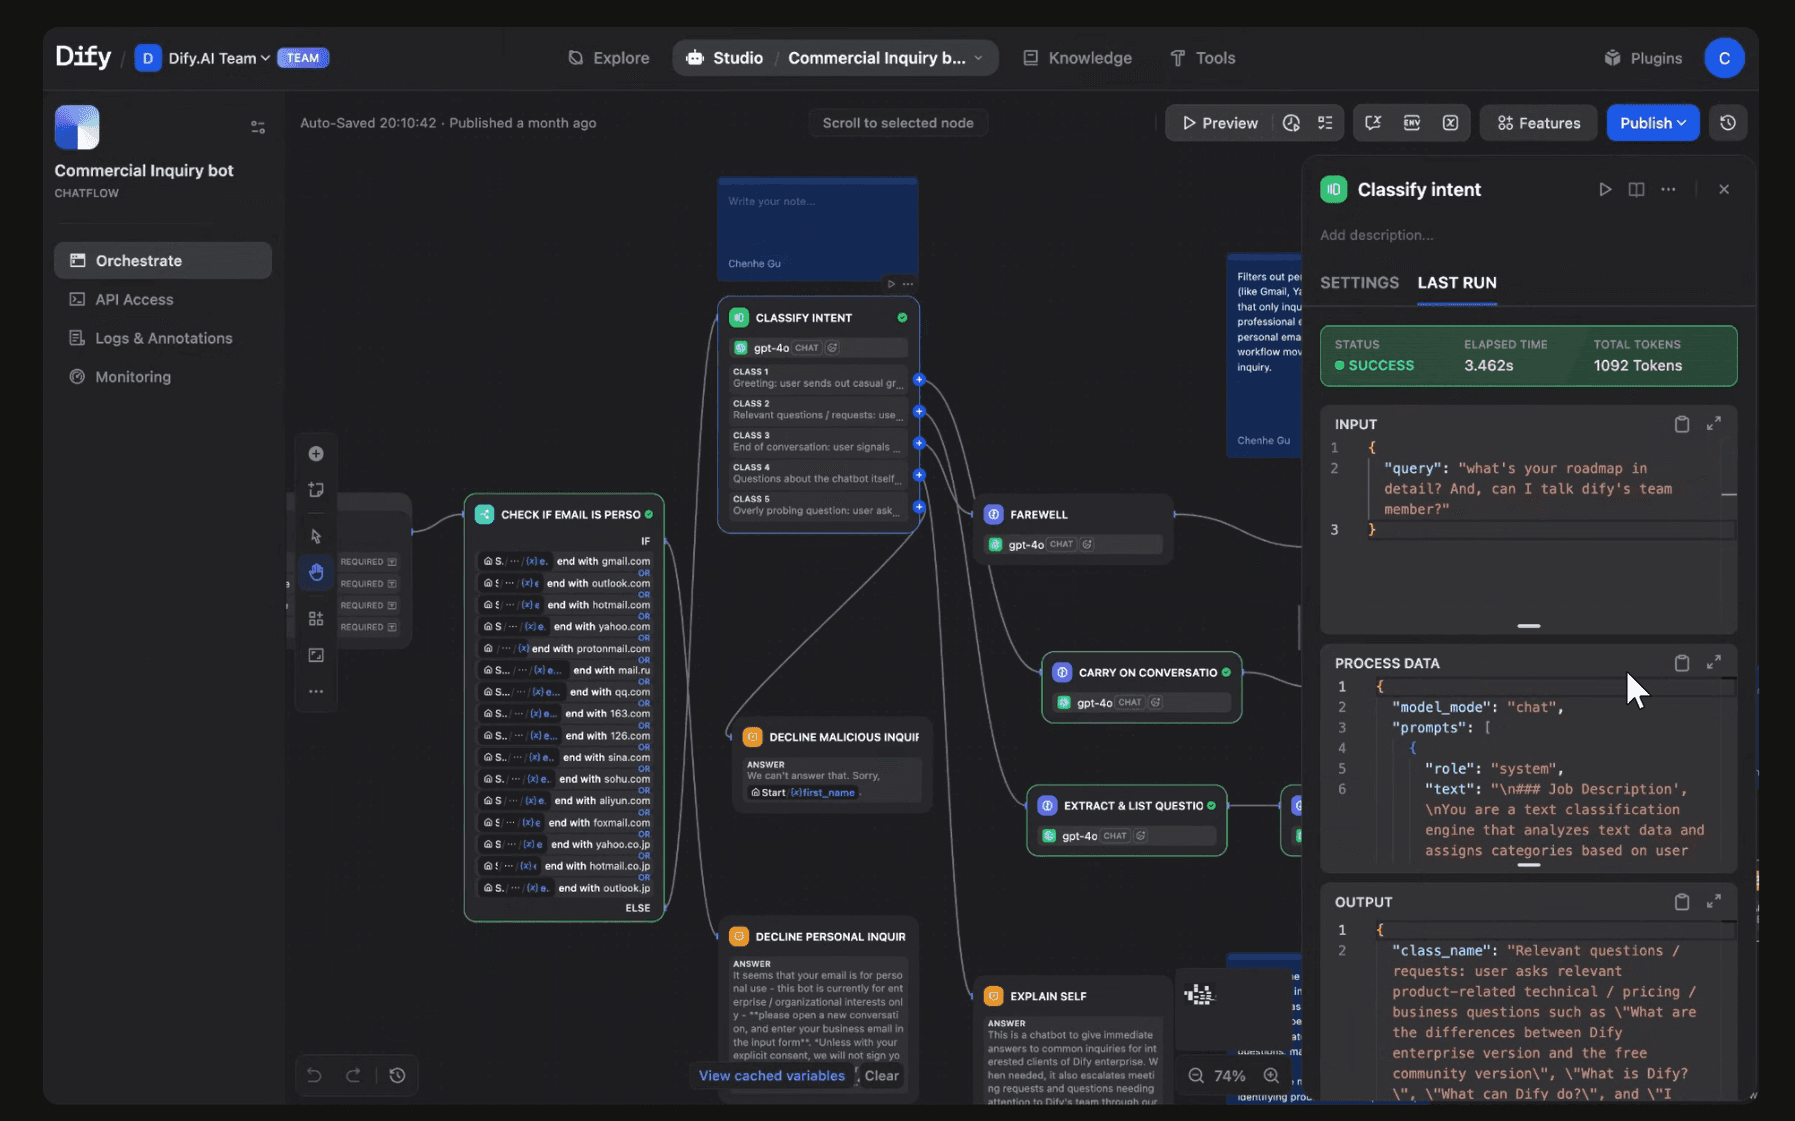The width and height of the screenshot is (1795, 1121).
Task: Expand the PROCESS DATA section fullscreen
Action: click(x=1714, y=663)
